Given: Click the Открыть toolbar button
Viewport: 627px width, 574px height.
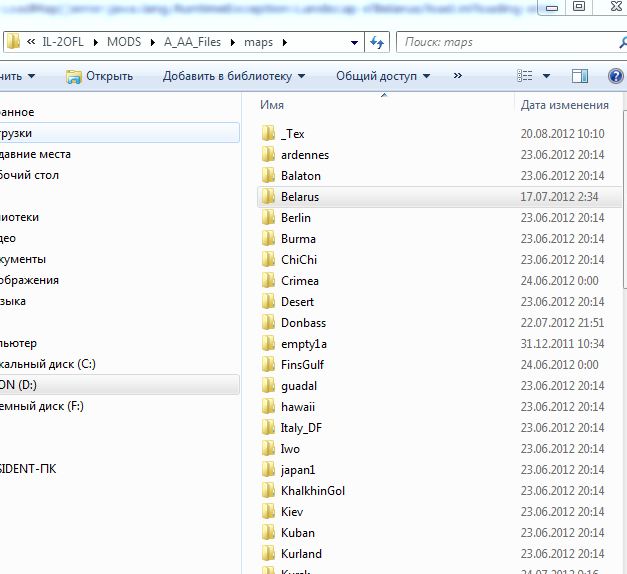Looking at the screenshot, I should pyautogui.click(x=99, y=76).
